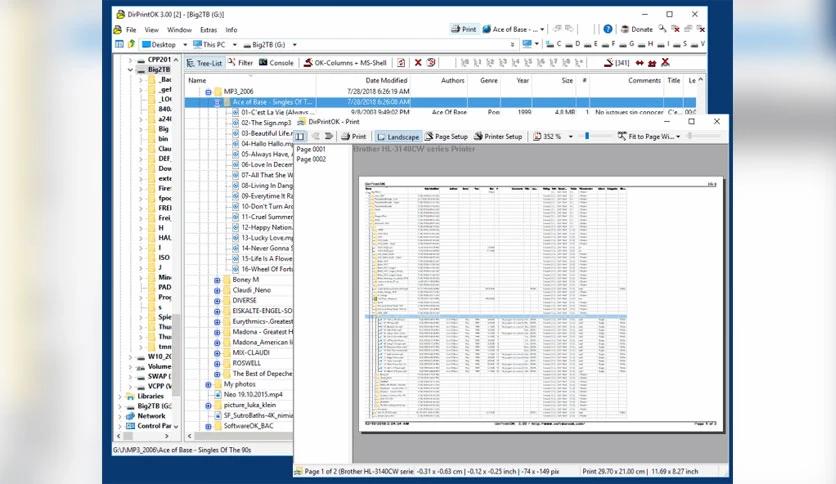Click the Print icon in the main toolbar
Screen dimensions: 836x484
coord(456,29)
